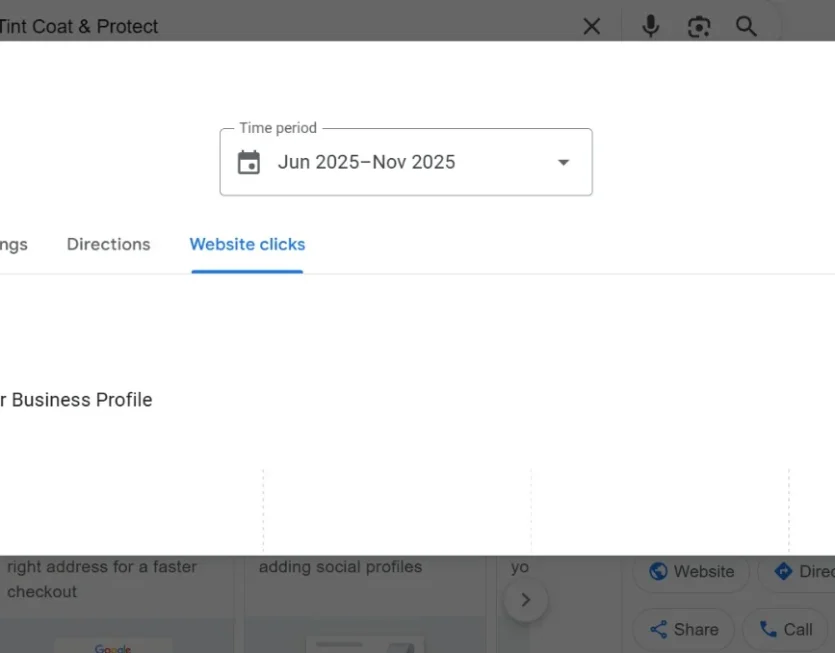This screenshot has width=835, height=653.
Task: Click the magnifying glass search icon
Action: point(746,26)
